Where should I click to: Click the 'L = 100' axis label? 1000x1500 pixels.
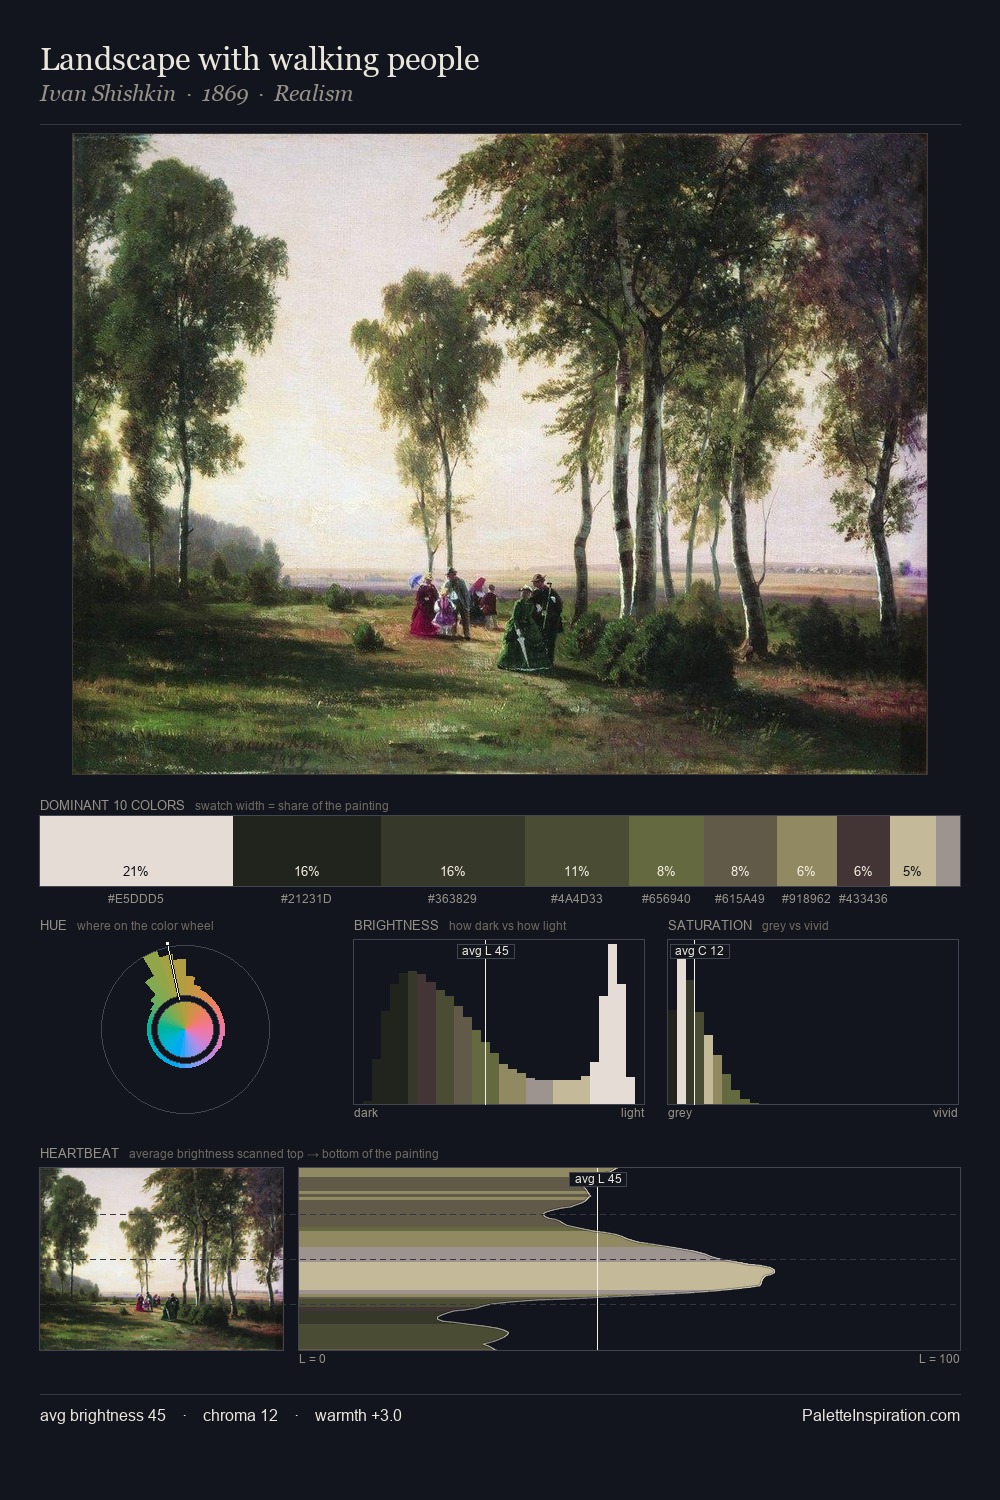pos(939,1359)
